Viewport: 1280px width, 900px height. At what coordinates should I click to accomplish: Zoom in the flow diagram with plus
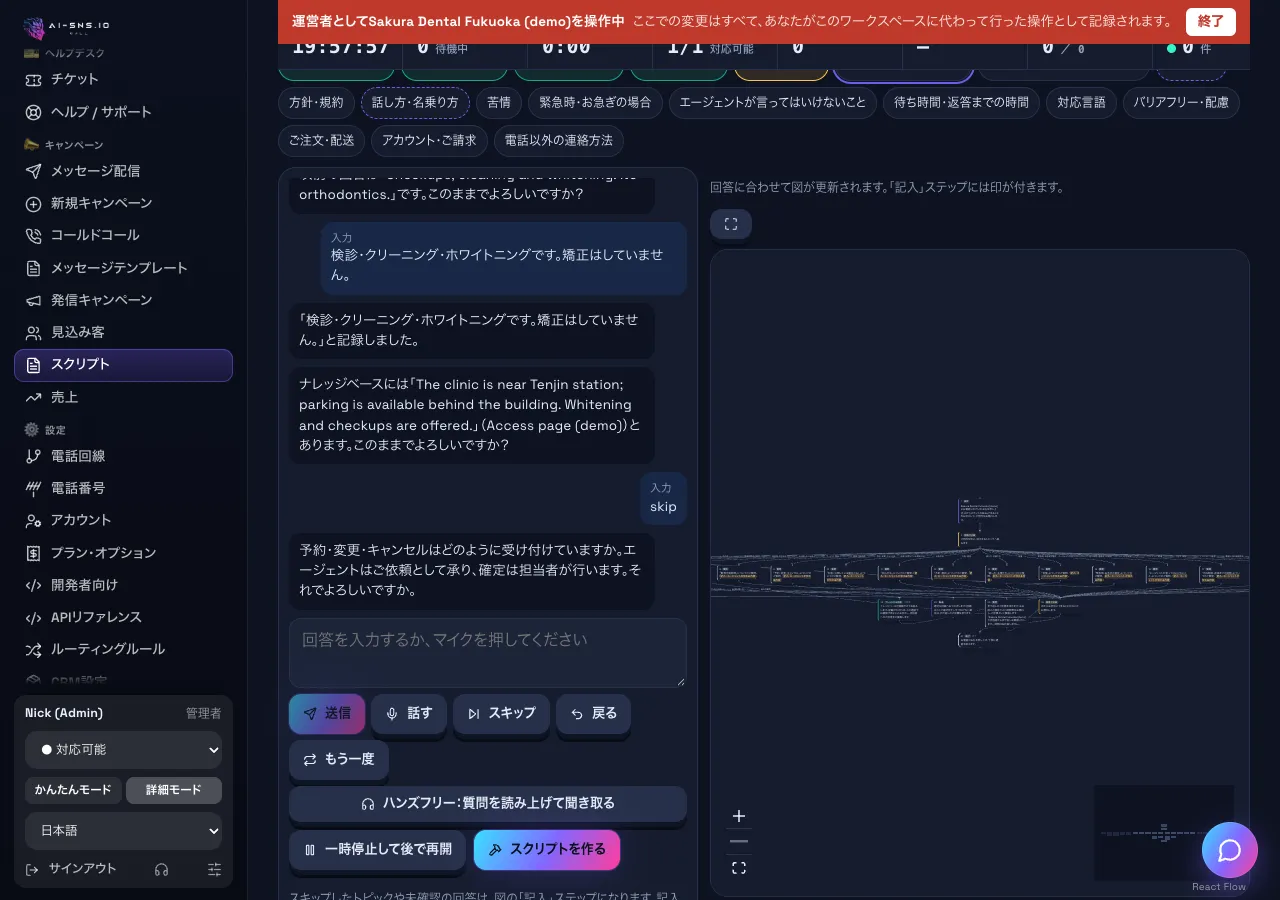point(739,816)
